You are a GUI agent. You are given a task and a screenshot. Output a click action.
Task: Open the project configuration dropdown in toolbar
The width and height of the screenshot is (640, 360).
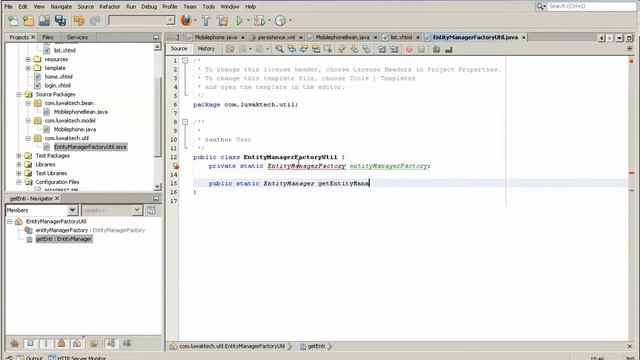click(170, 20)
